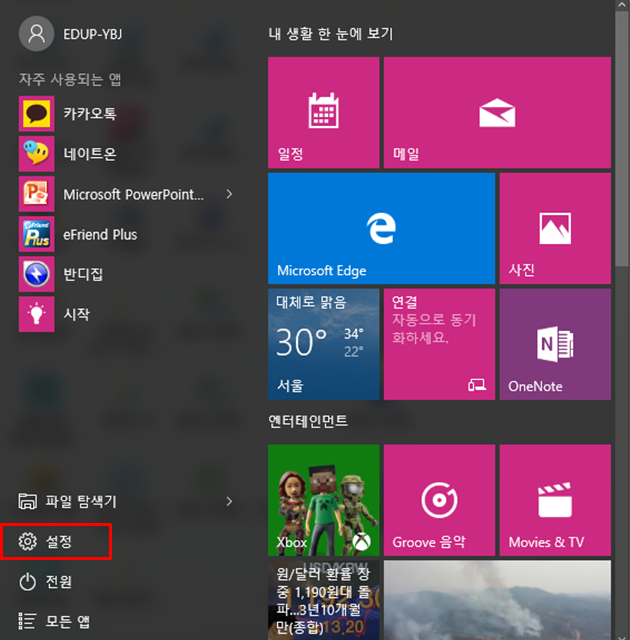This screenshot has width=630, height=640.
Task: Click the Start menu scrollbar up arrow
Action: pos(622,5)
